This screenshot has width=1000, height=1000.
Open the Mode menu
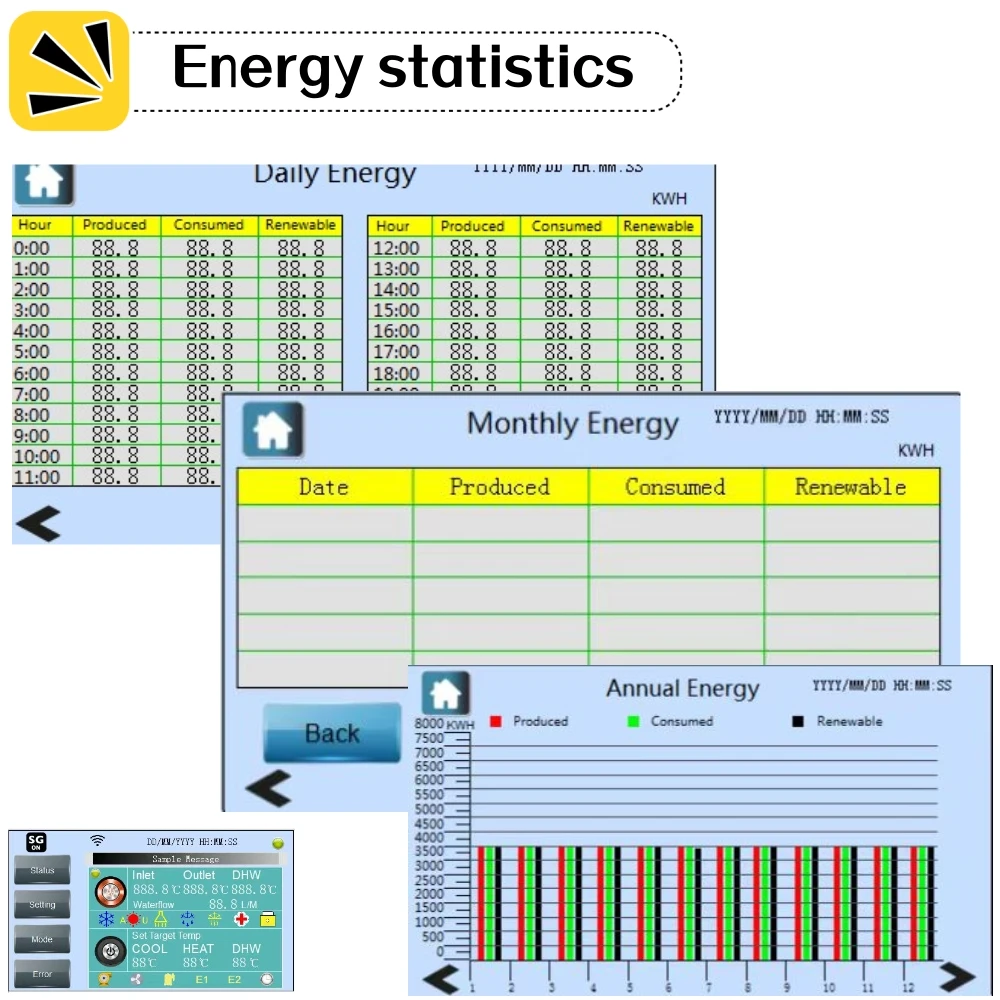(42, 940)
